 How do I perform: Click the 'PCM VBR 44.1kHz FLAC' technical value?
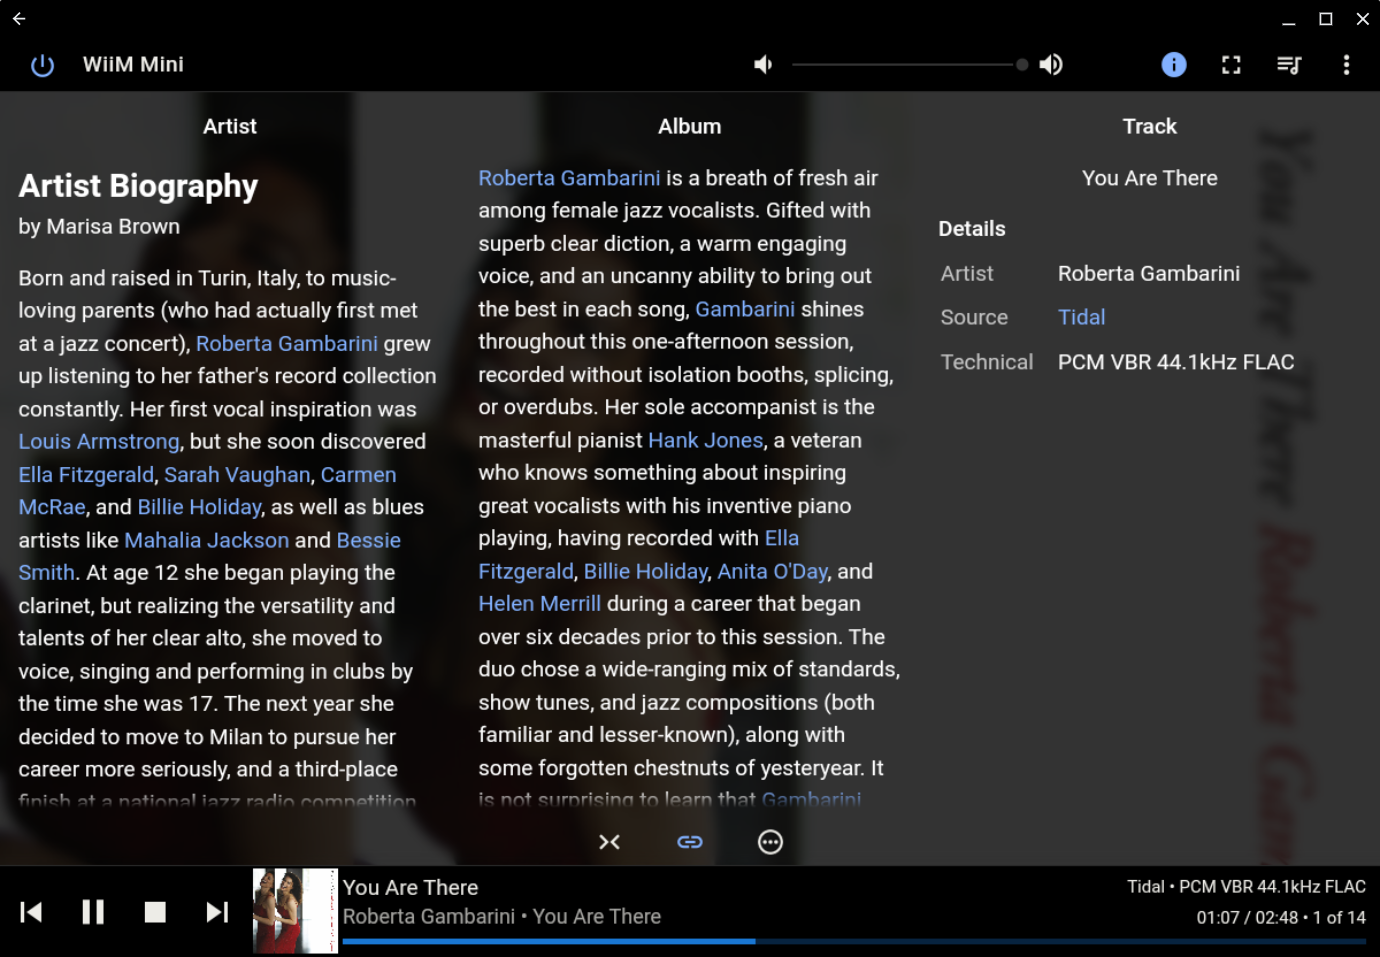coord(1176,362)
